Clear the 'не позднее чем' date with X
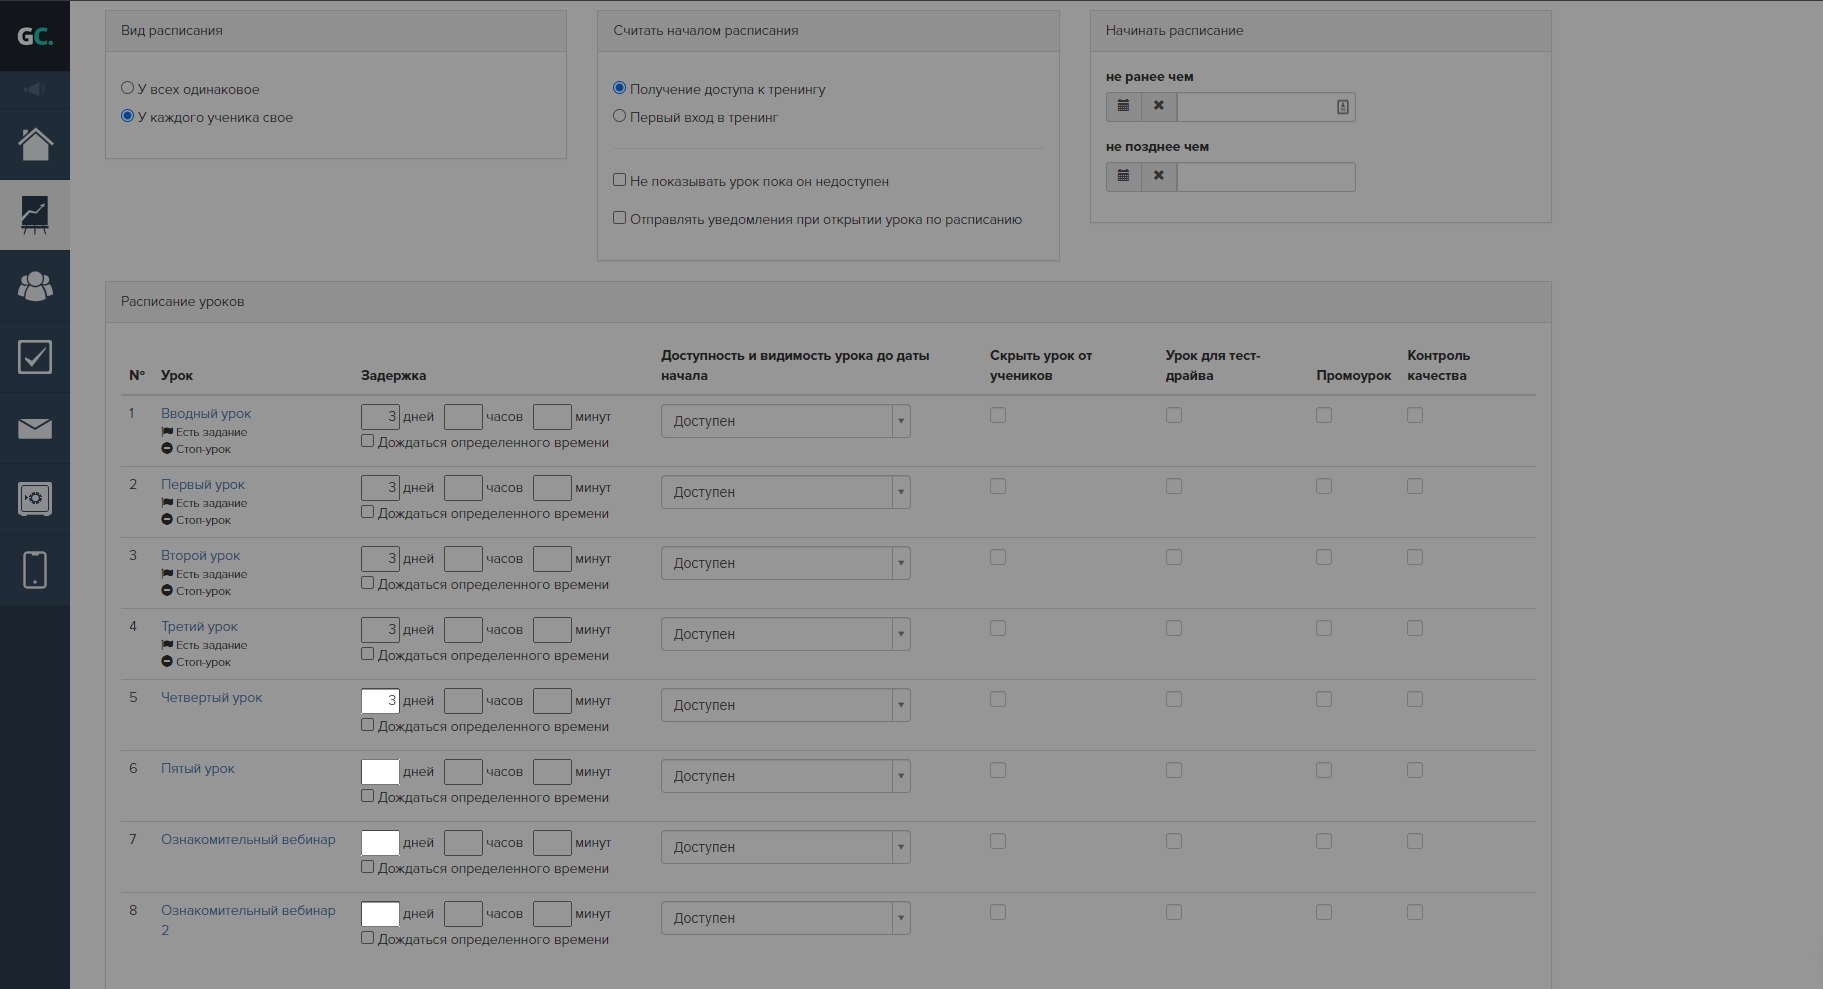Viewport: 1823px width, 989px height. (x=1158, y=176)
